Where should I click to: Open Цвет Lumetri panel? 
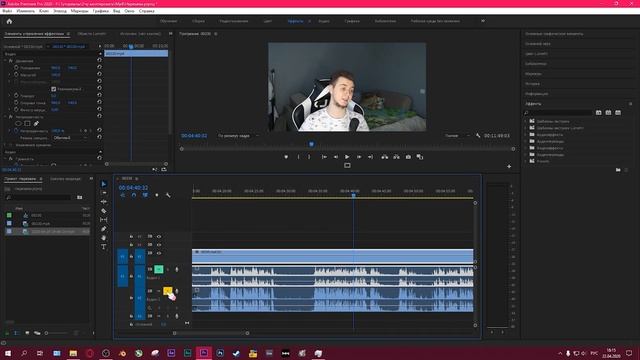536,54
